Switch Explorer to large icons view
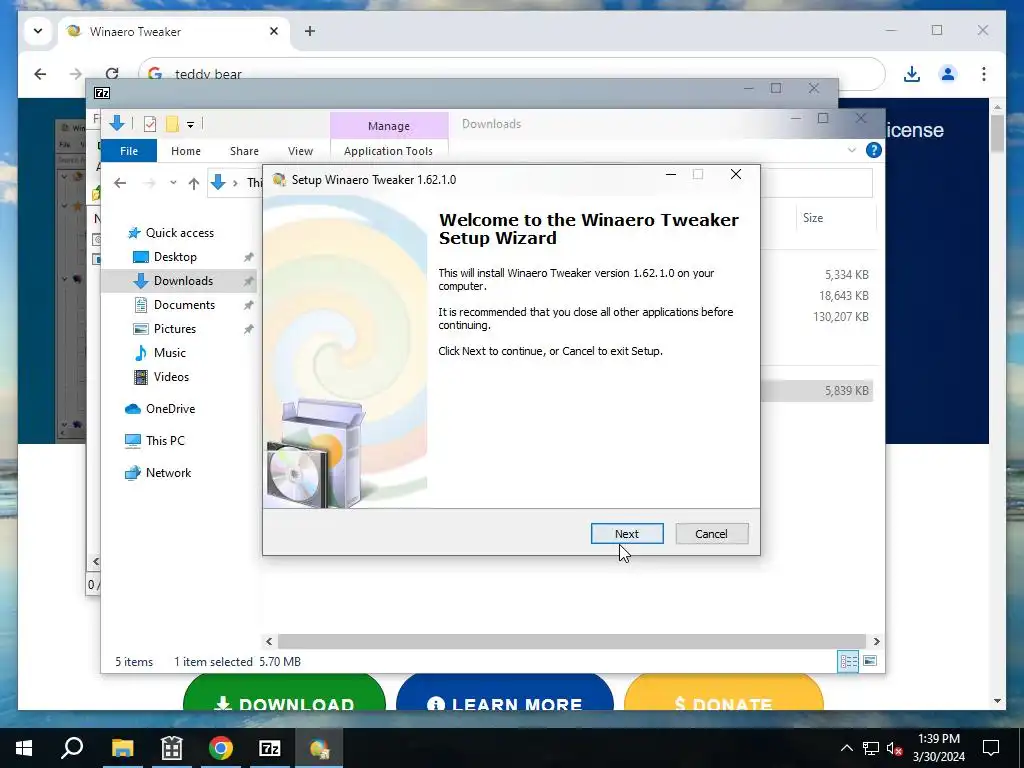Viewport: 1024px width, 768px height. (870, 662)
